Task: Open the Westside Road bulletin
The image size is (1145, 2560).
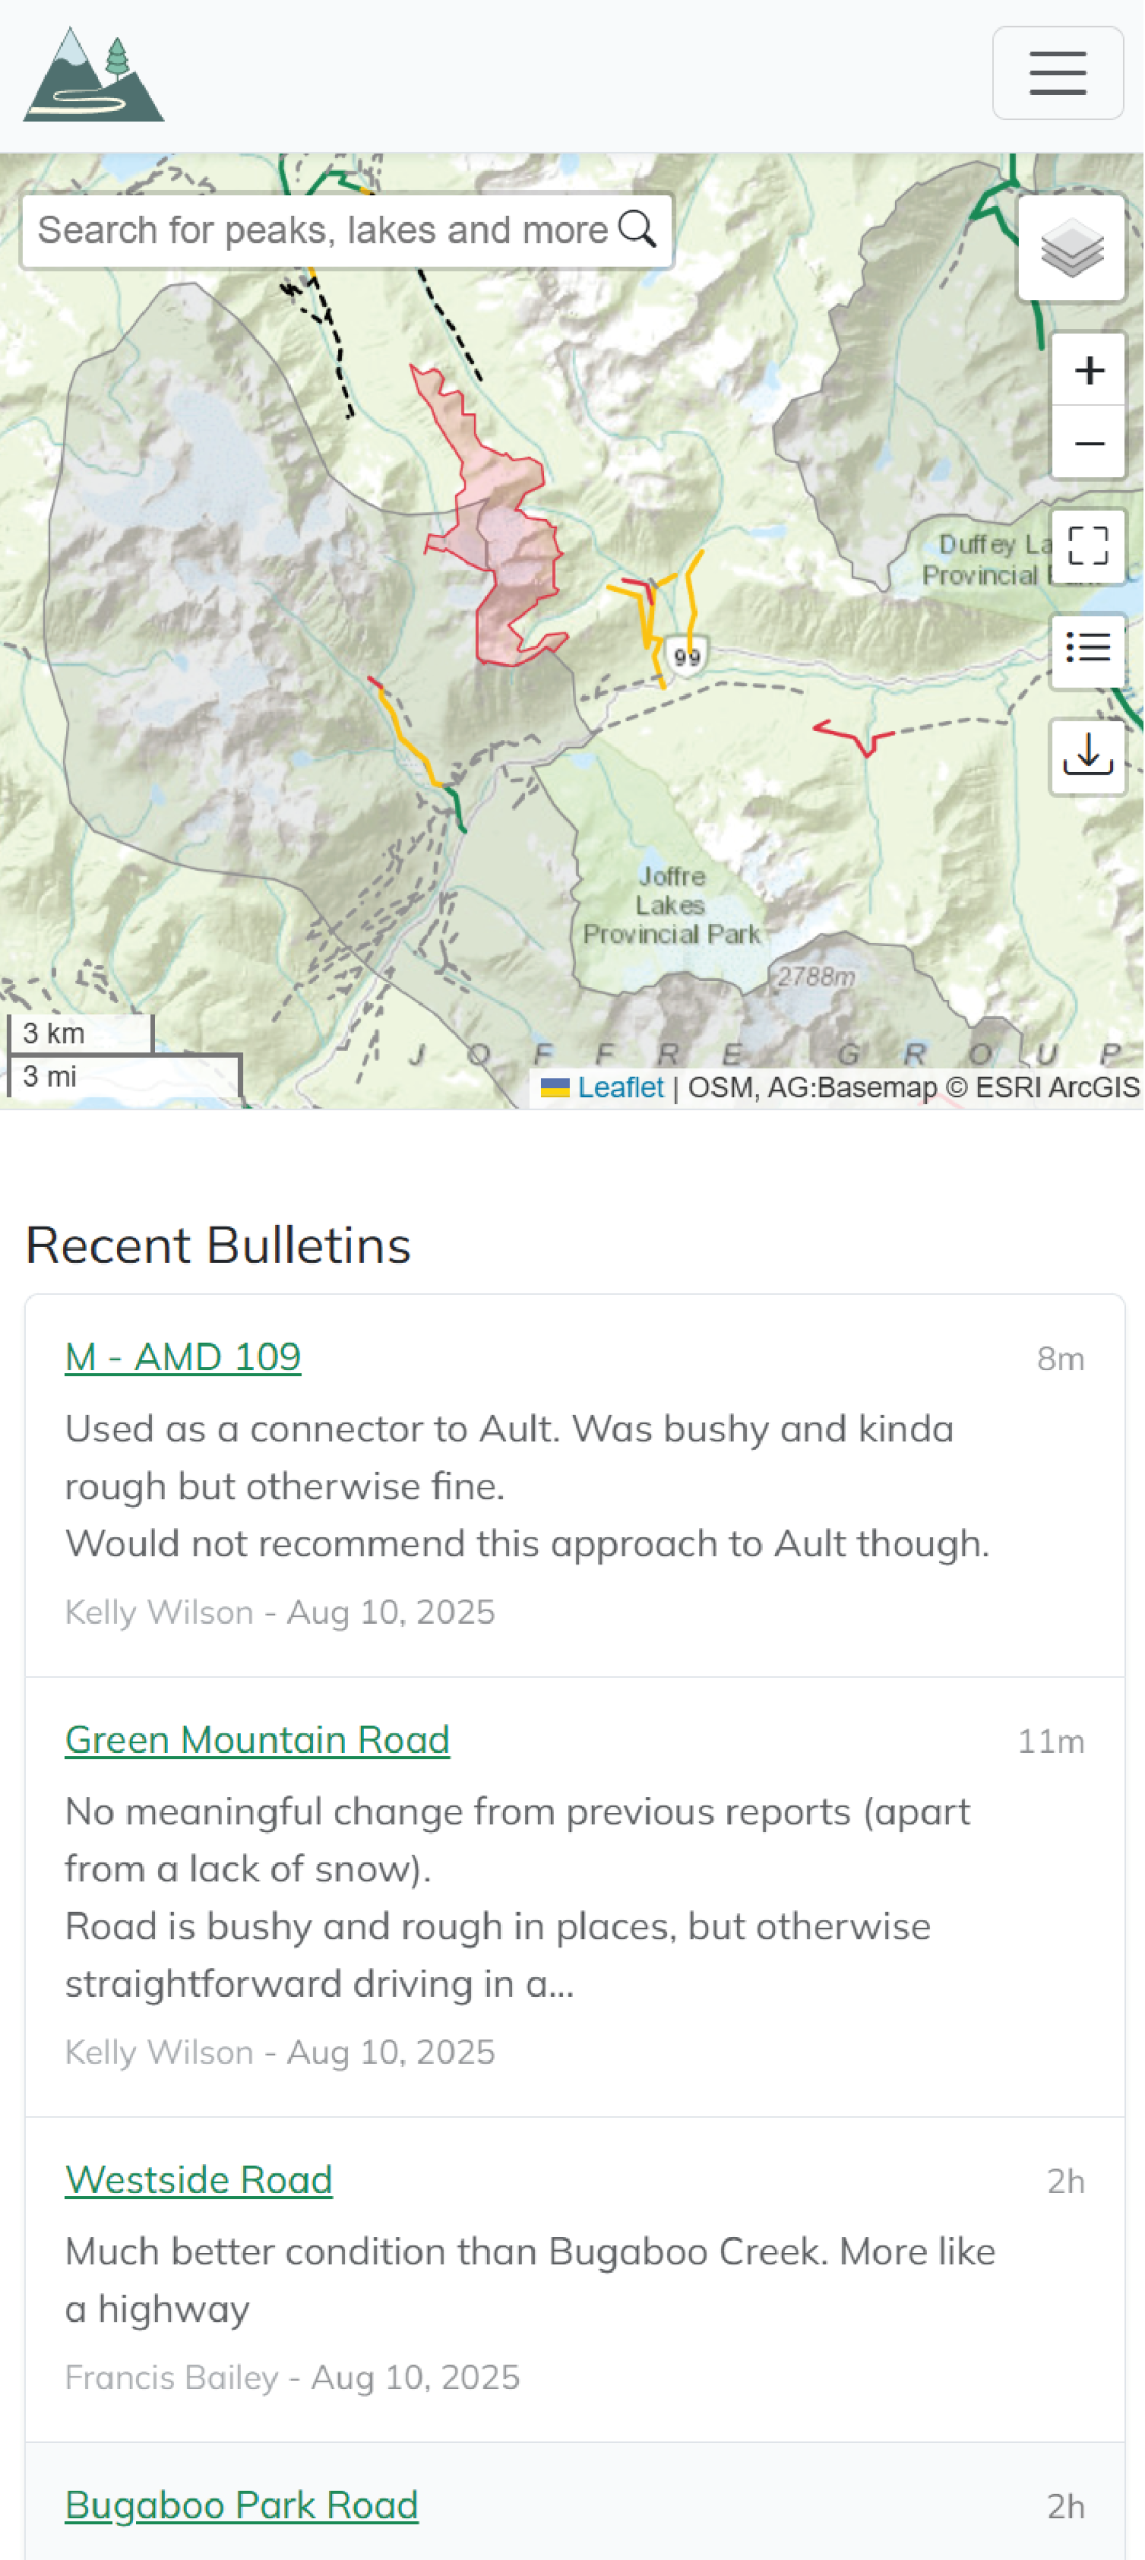Action: (x=198, y=2180)
